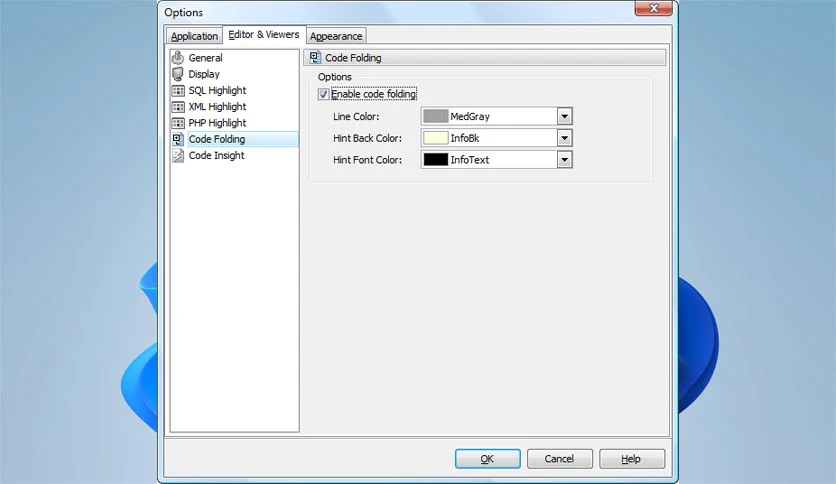
Task: Select Code Folding in the list
Action: coord(216,139)
